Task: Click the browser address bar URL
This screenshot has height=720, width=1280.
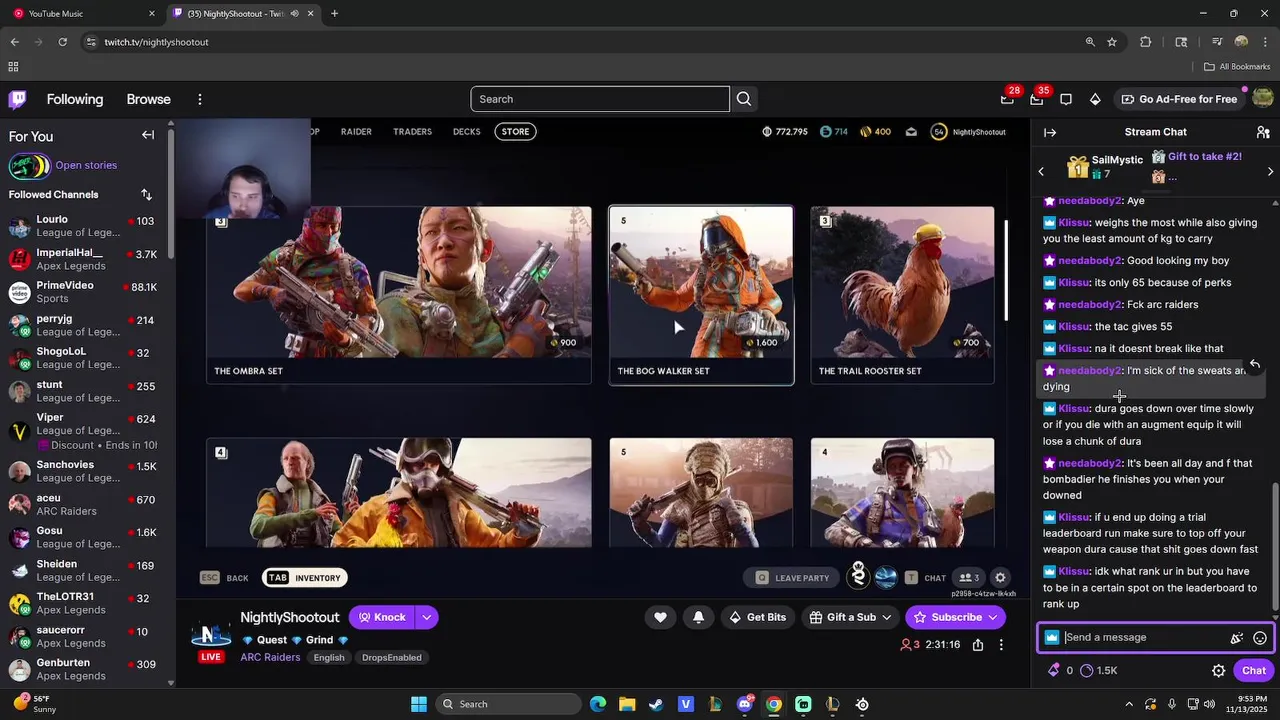Action: tap(156, 42)
